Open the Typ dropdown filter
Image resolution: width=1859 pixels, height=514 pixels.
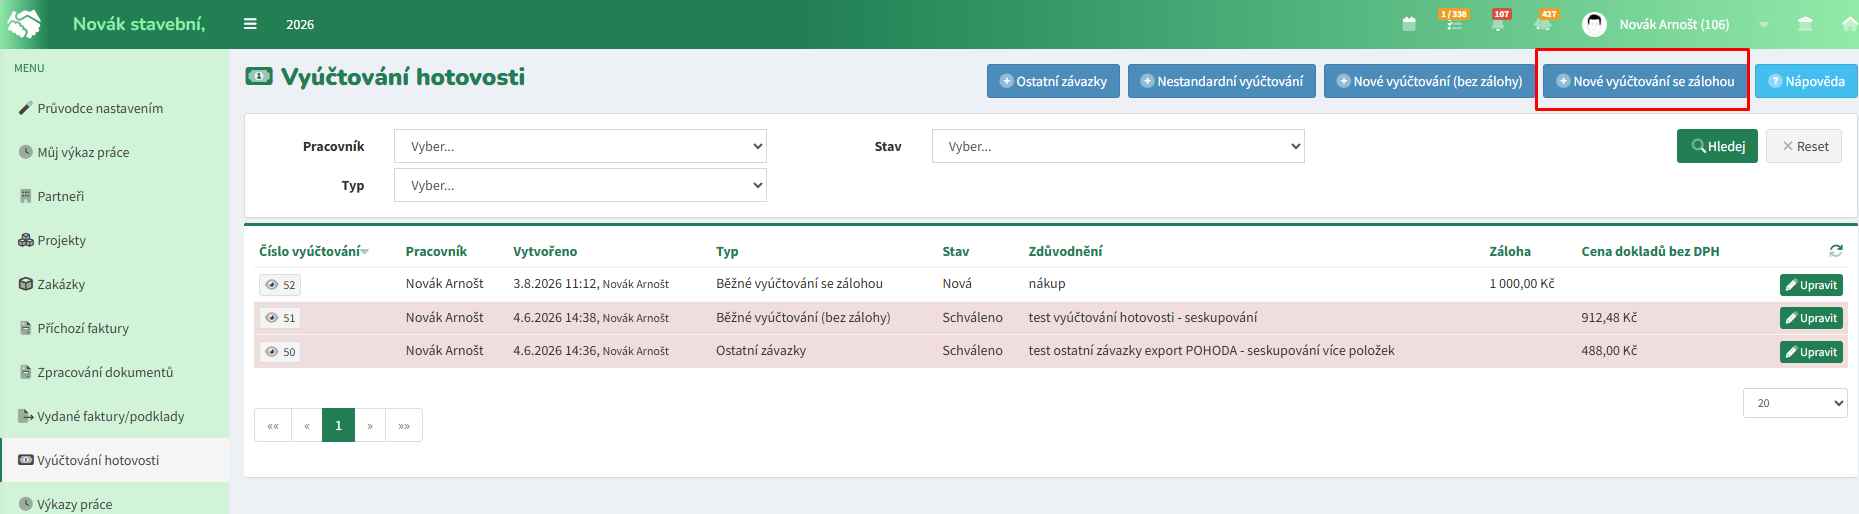580,185
